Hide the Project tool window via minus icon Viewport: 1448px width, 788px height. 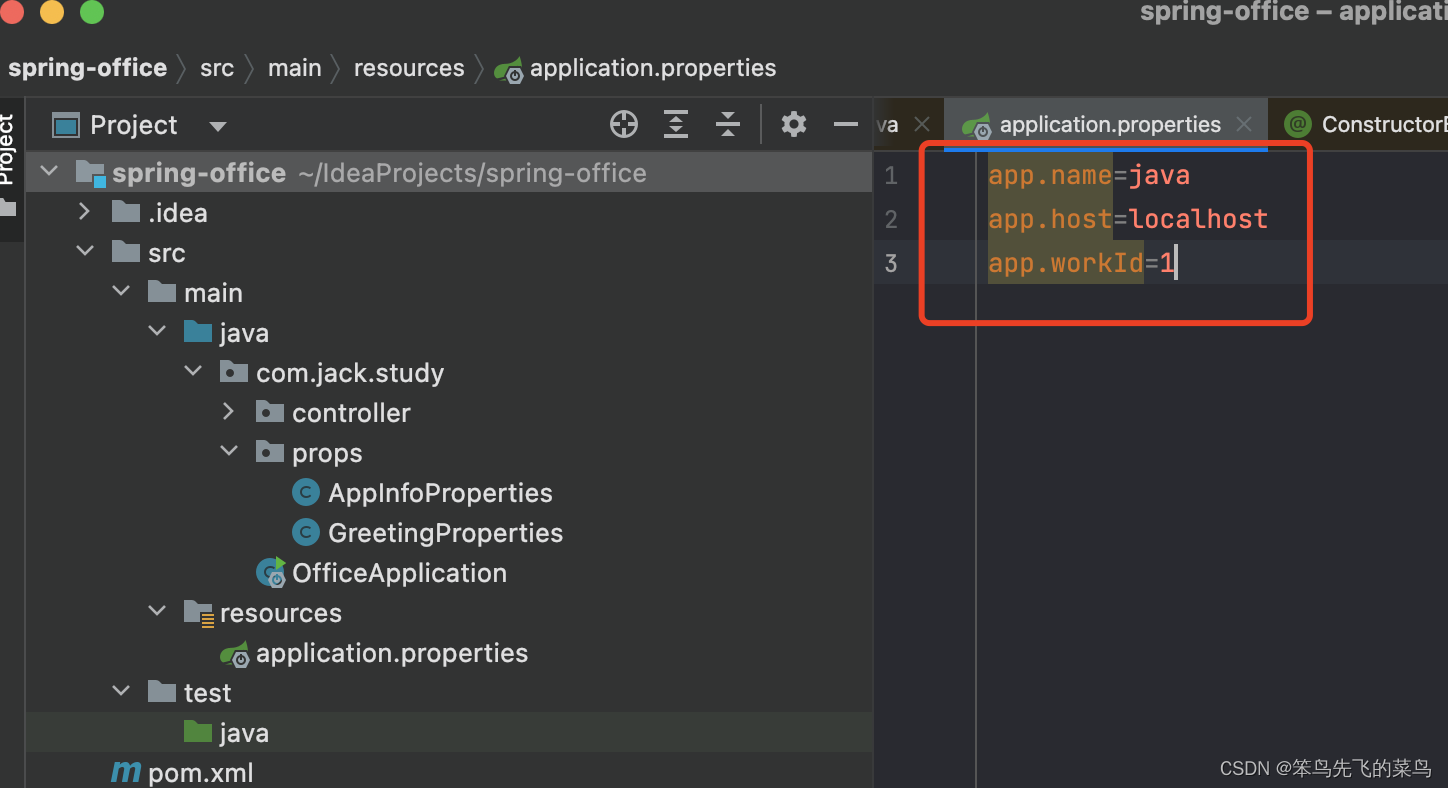point(845,124)
